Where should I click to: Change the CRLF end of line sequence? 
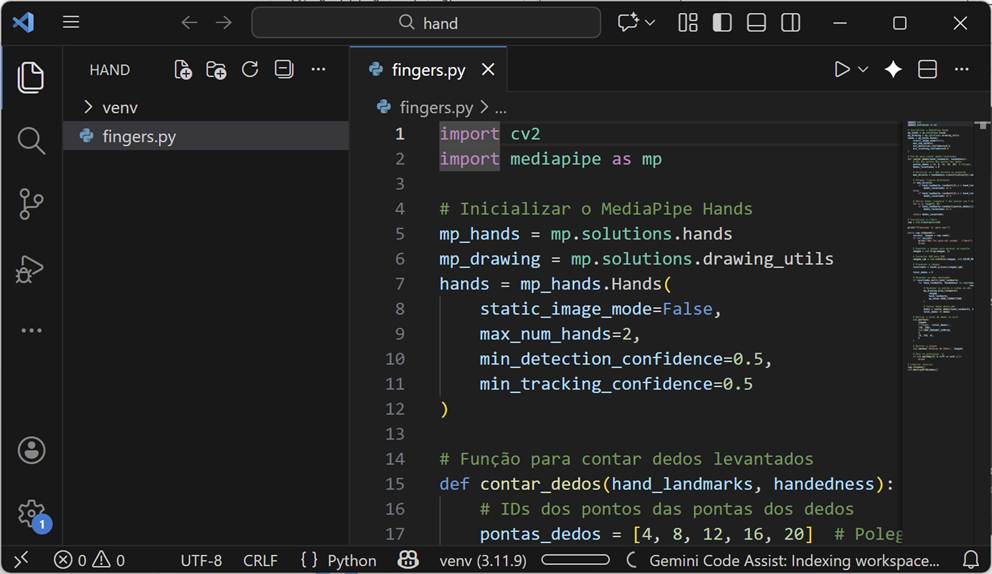260,560
